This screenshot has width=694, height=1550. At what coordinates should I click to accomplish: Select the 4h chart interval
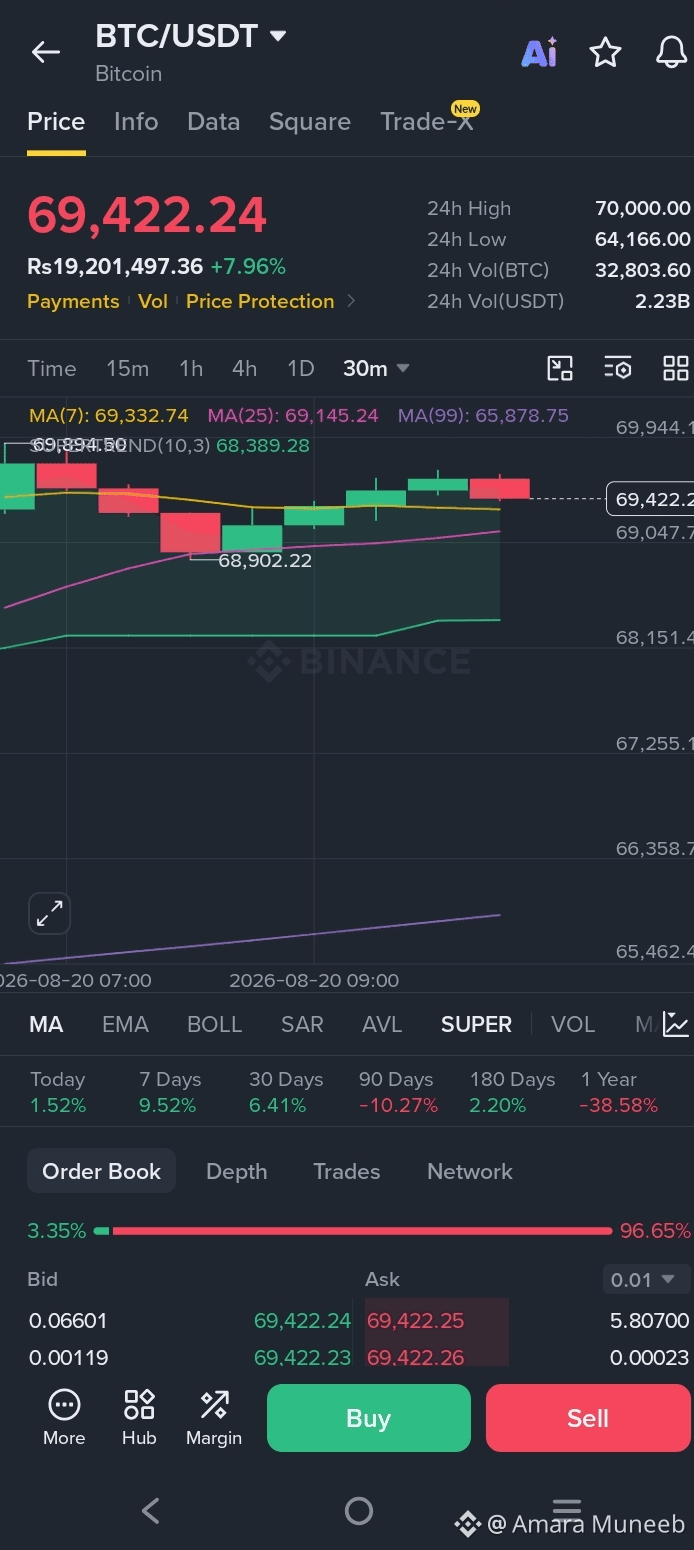click(x=245, y=368)
